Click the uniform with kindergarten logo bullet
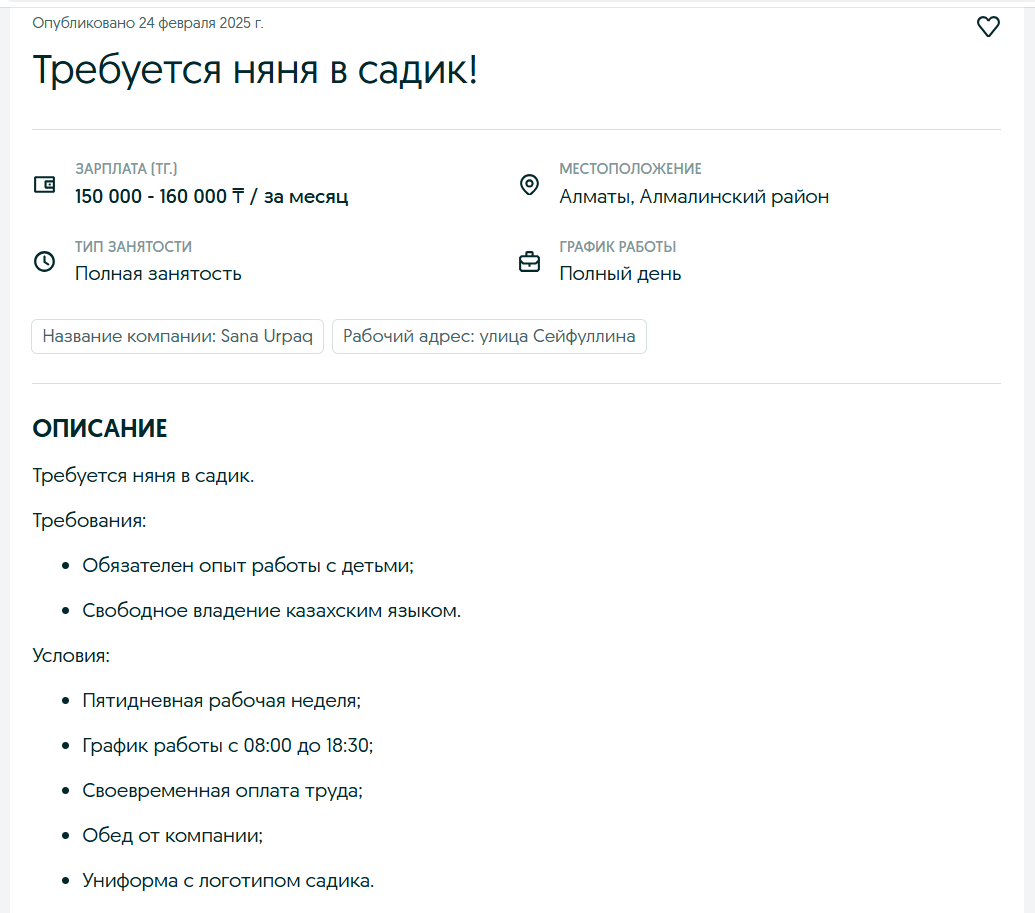1035x913 pixels. tap(228, 881)
